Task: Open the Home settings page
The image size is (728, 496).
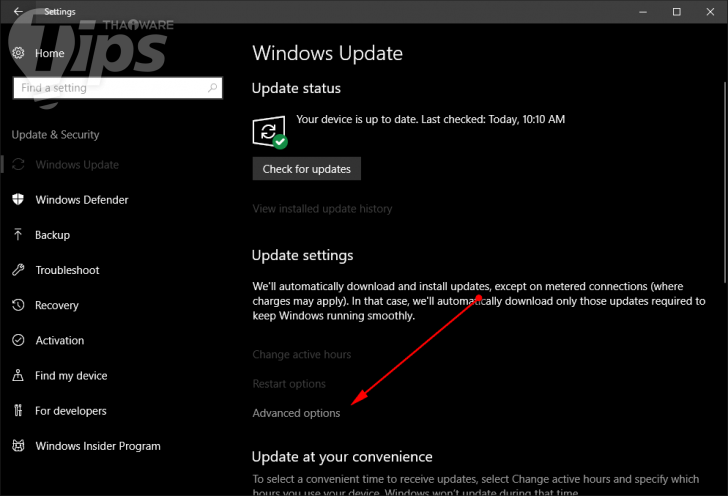Action: click(49, 53)
